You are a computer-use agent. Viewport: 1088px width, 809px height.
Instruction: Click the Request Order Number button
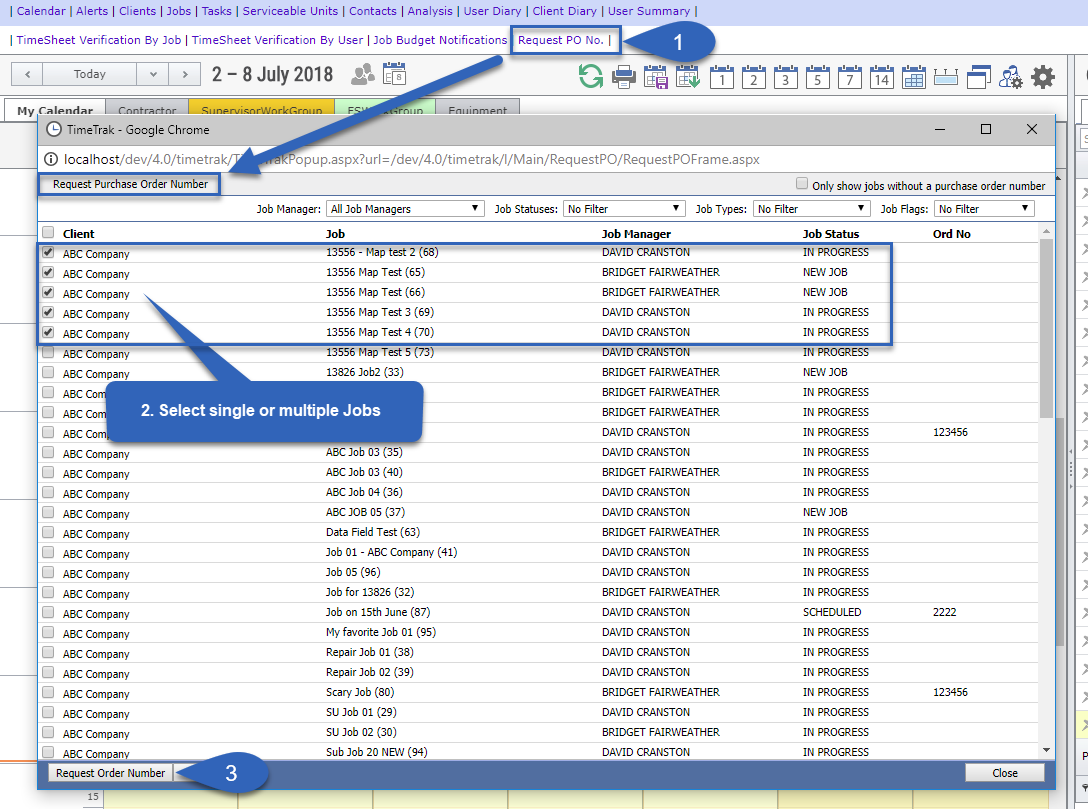[x=110, y=772]
